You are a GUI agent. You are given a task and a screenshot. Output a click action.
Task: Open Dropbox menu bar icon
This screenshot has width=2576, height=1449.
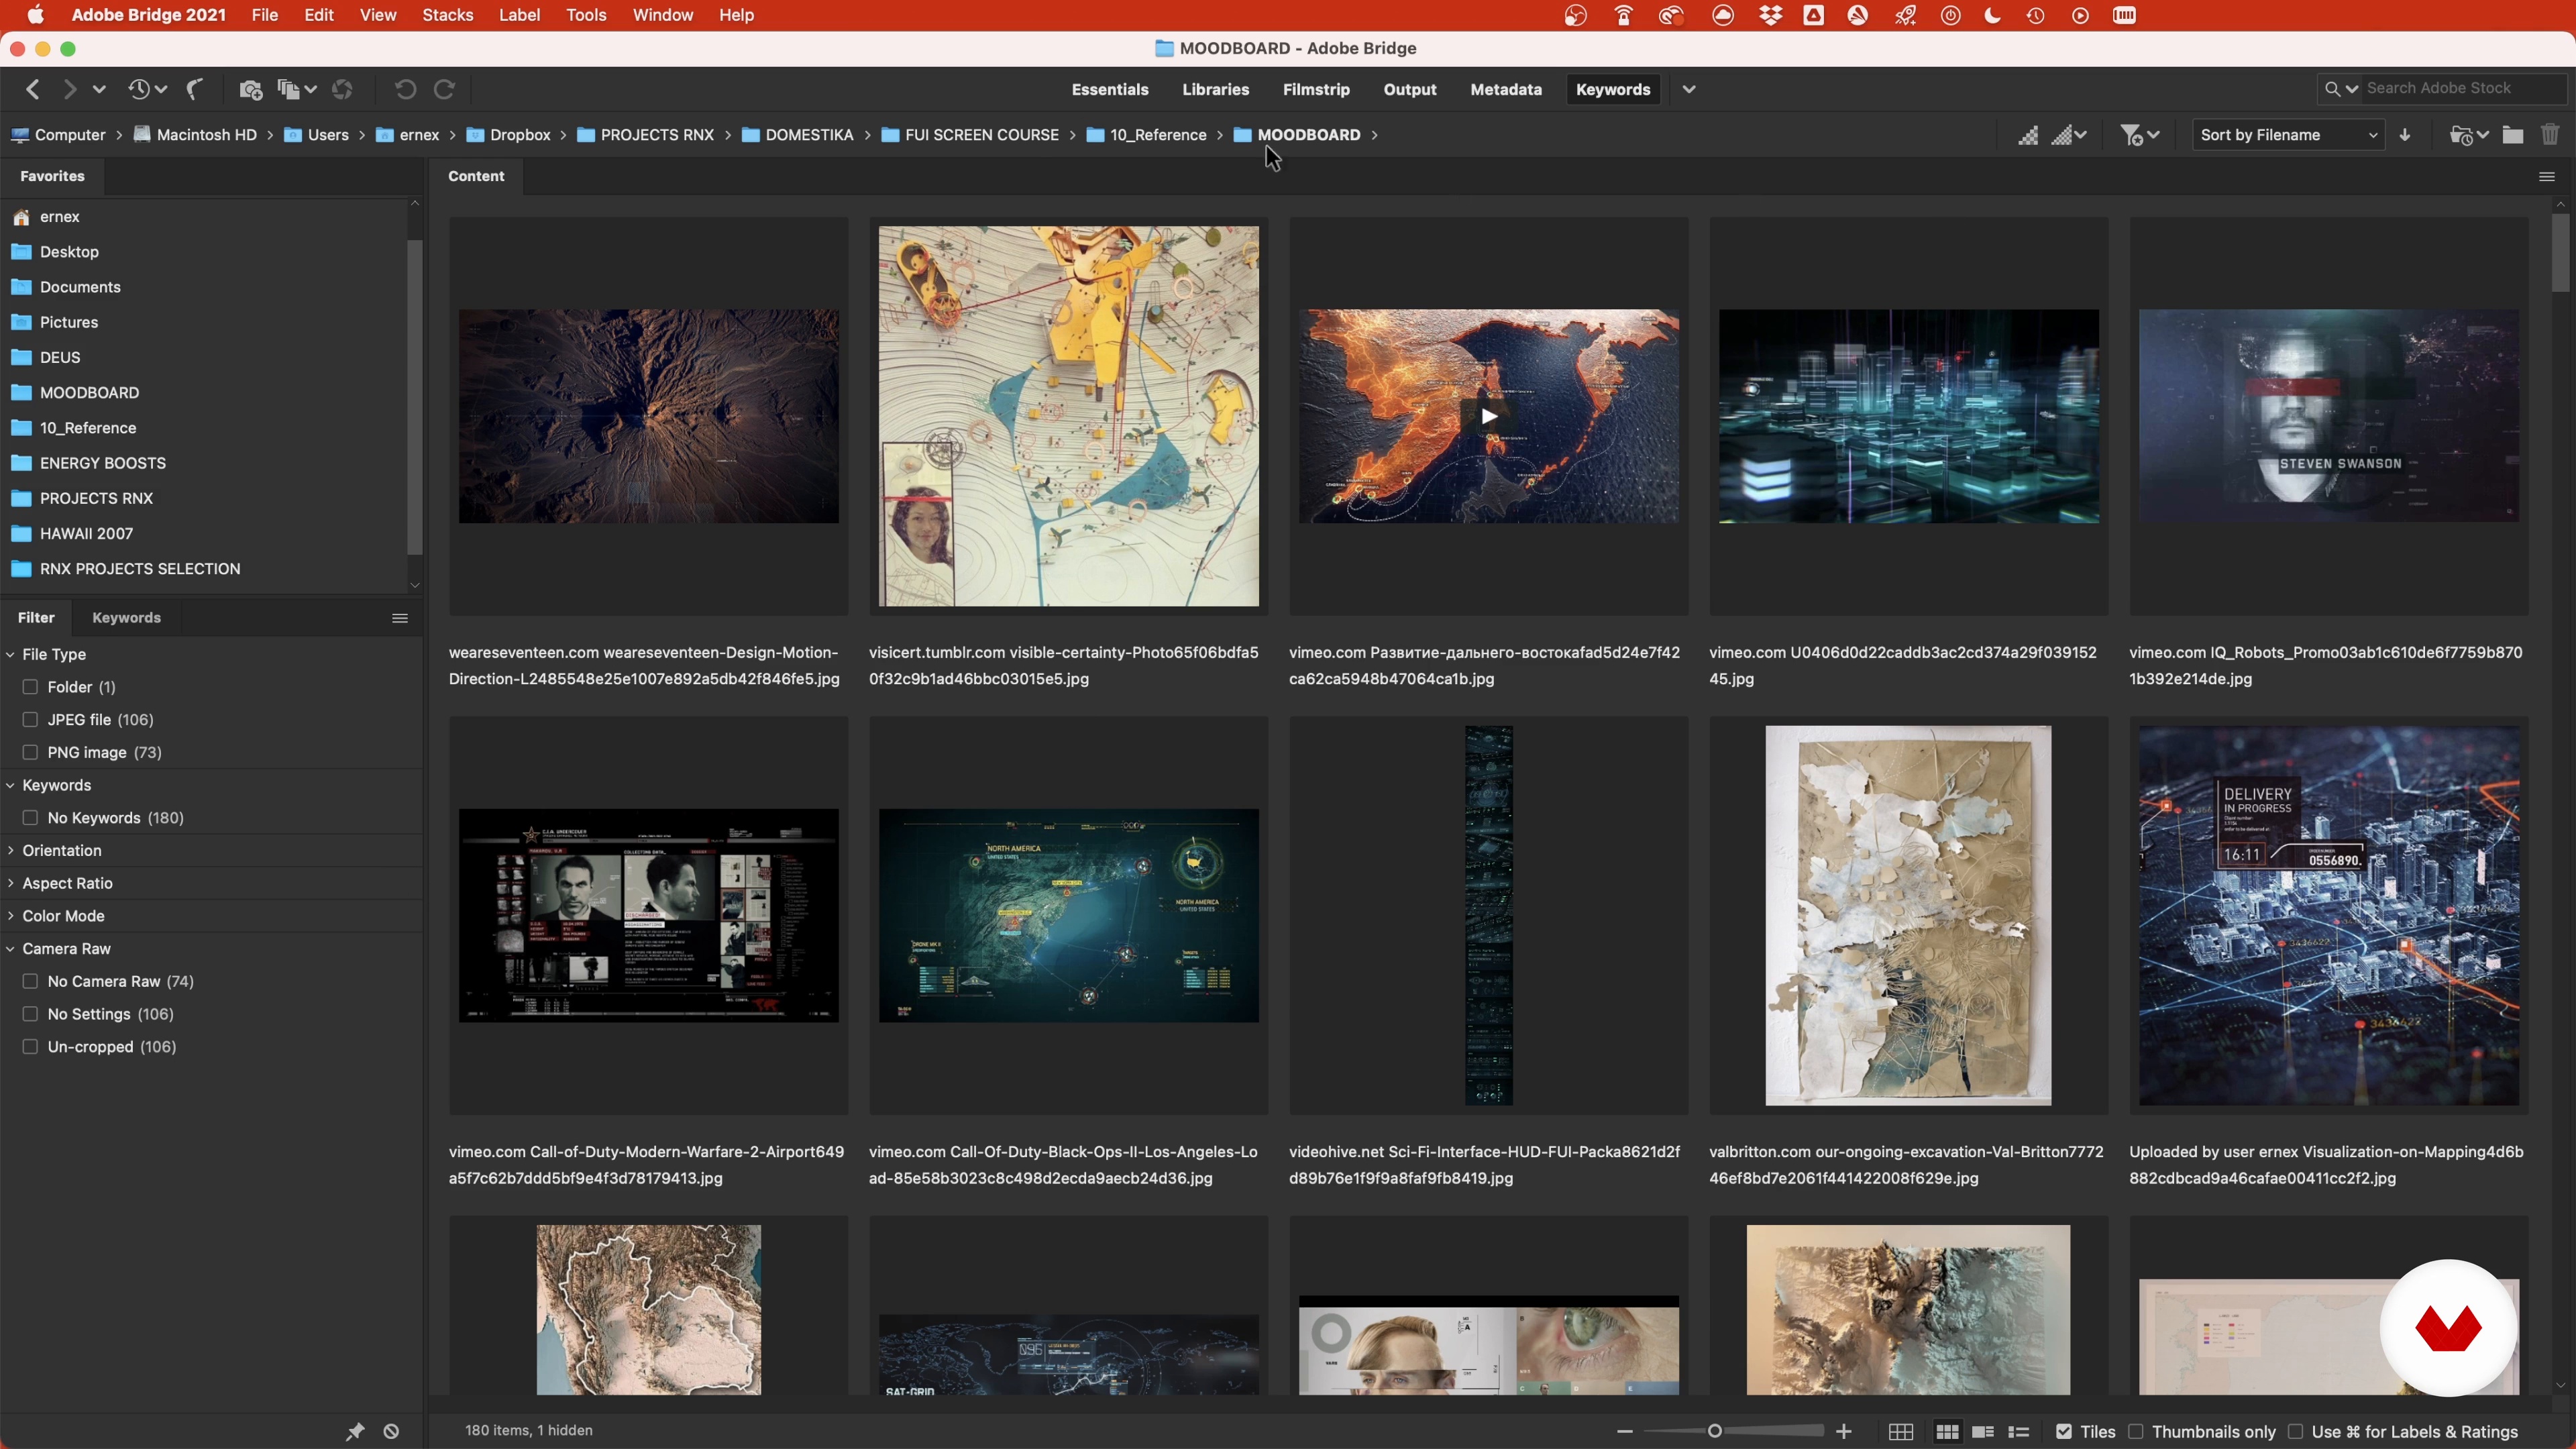[x=1770, y=15]
